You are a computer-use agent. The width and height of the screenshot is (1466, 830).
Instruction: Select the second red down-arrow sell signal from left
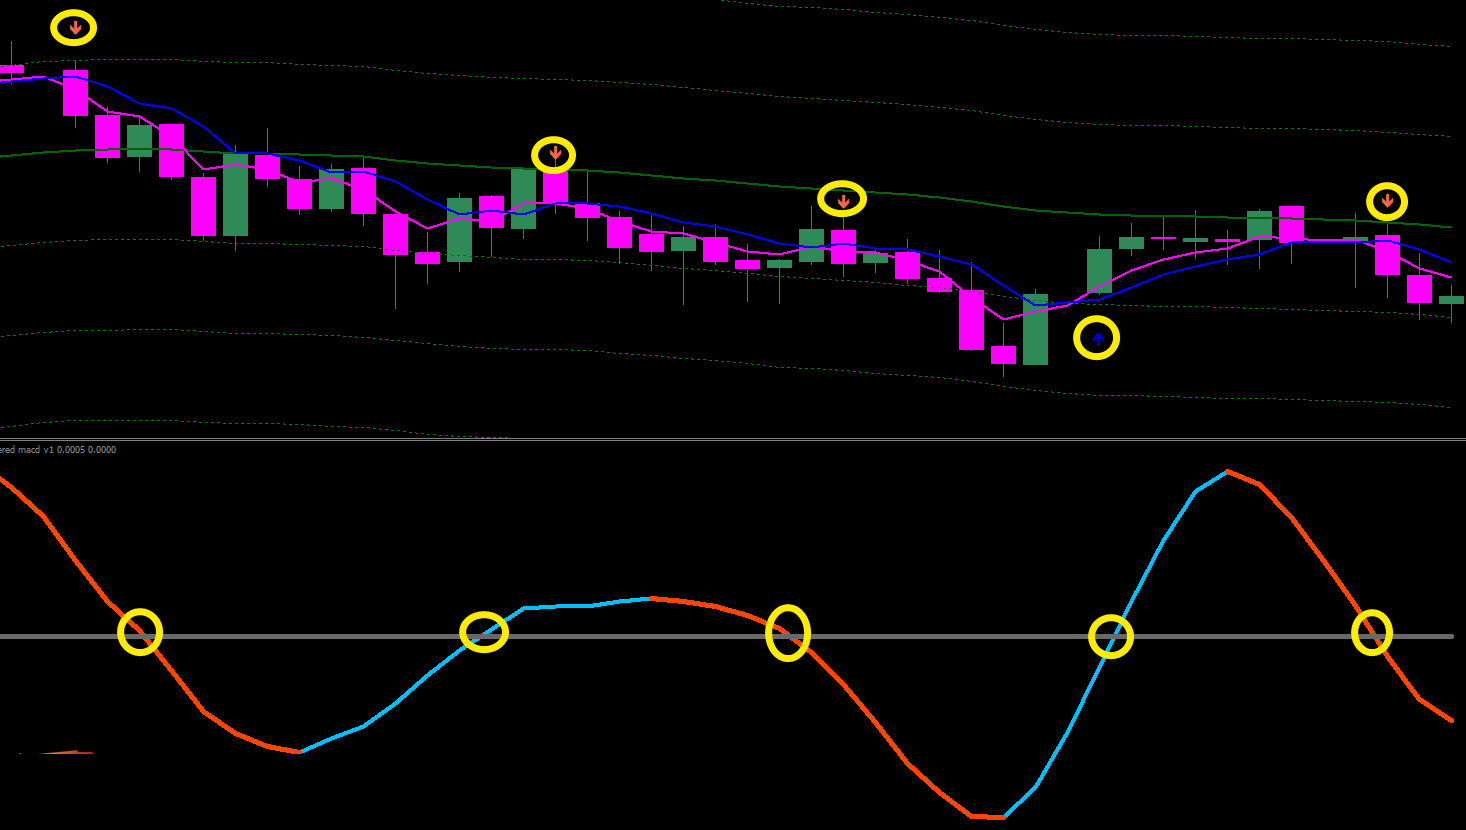click(x=555, y=155)
